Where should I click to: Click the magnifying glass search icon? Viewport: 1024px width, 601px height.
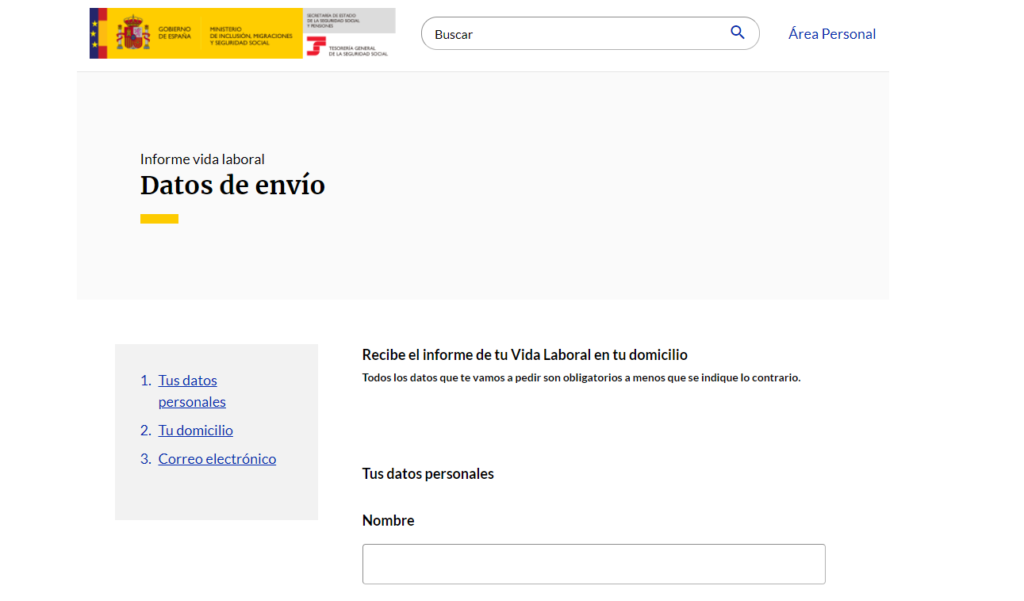[x=737, y=33]
